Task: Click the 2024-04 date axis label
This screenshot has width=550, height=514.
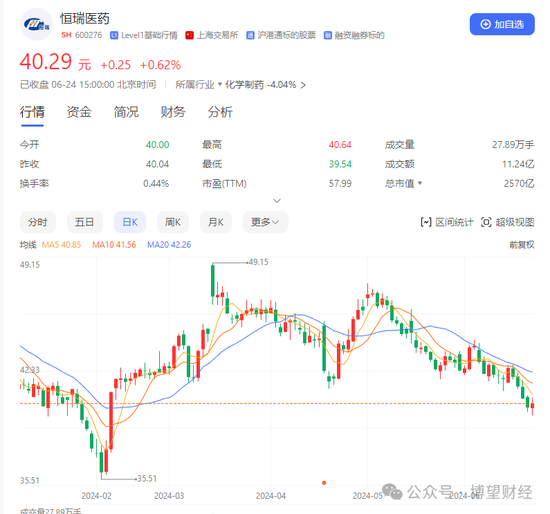Action: click(x=271, y=496)
